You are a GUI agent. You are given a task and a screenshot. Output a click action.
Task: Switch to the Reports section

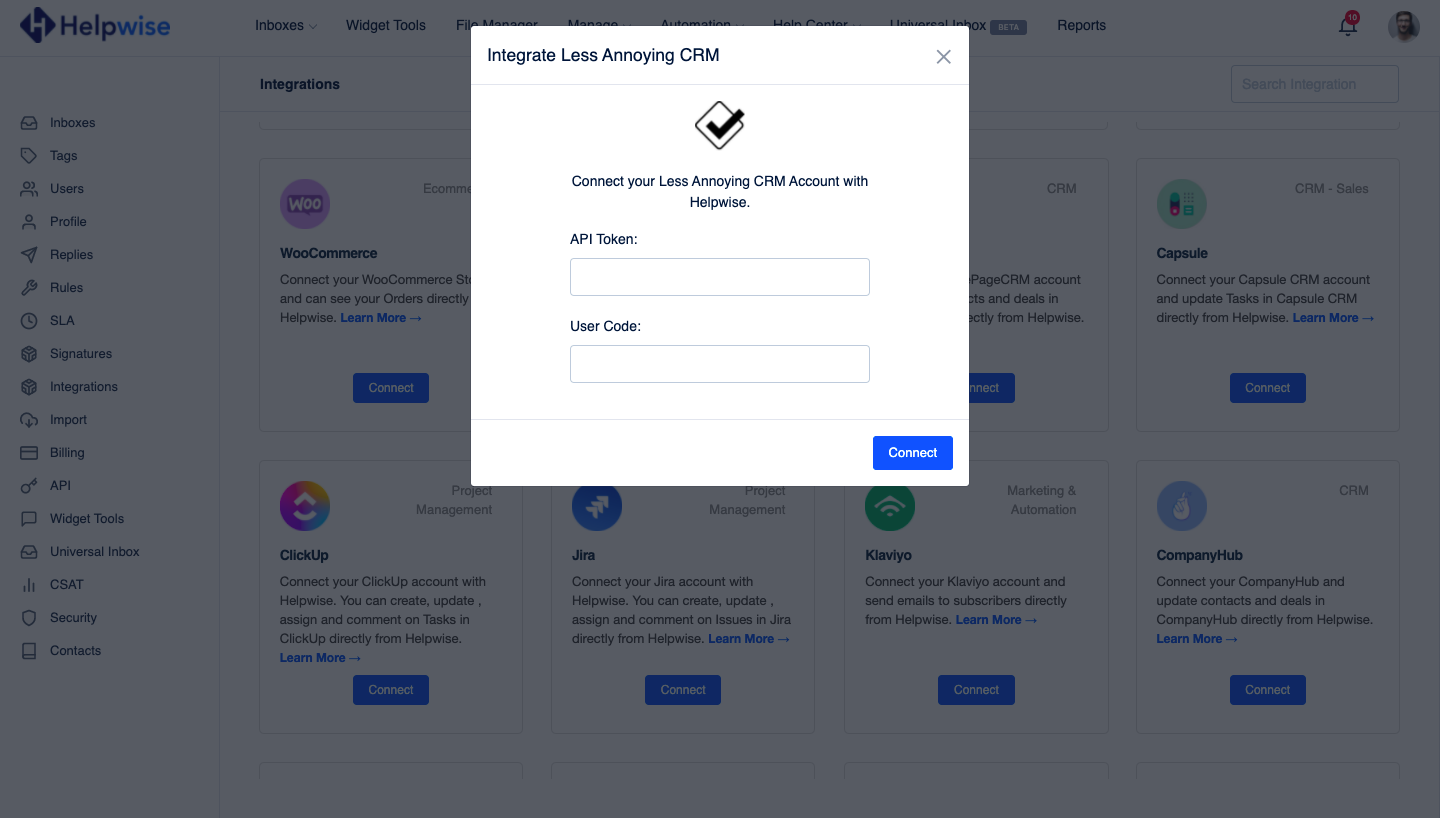[1081, 25]
